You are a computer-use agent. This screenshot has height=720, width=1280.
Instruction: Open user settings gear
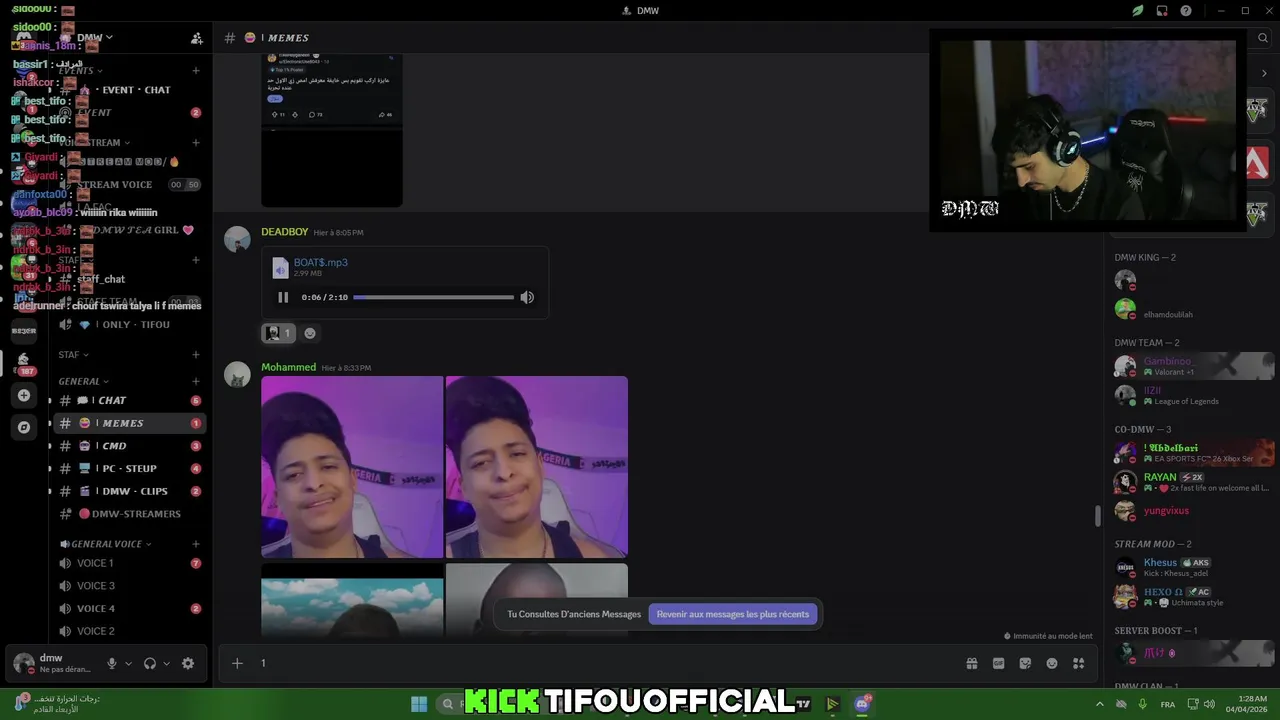(188, 663)
